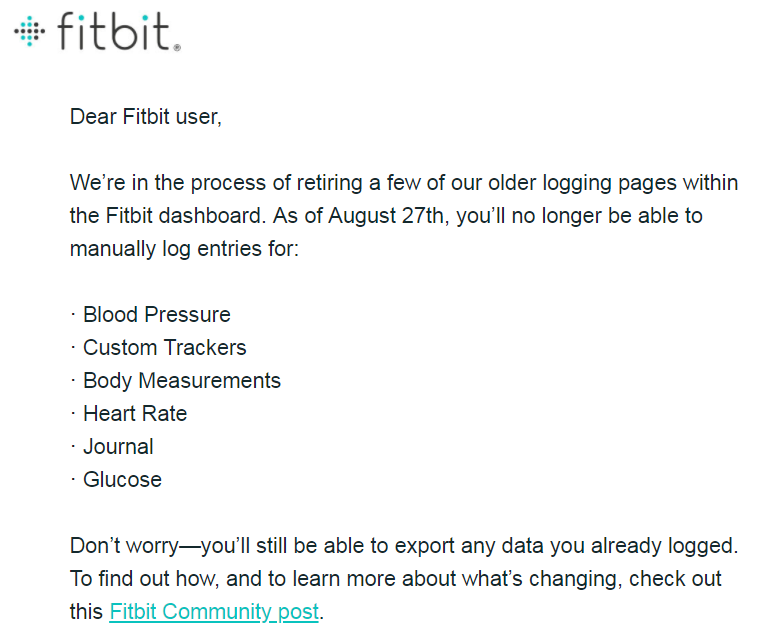Viewport: 768px width, 642px height.
Task: Click the Blood Pressure list item
Action: point(156,314)
